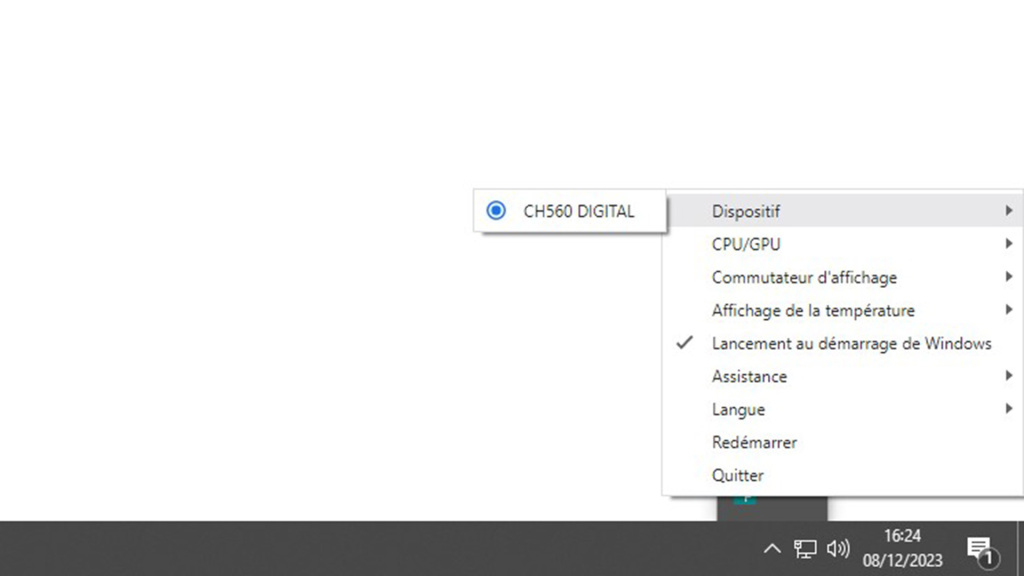Screen dimensions: 1024x576
Task: Click the checkmark beside Lancement au démarrage
Action: point(685,343)
